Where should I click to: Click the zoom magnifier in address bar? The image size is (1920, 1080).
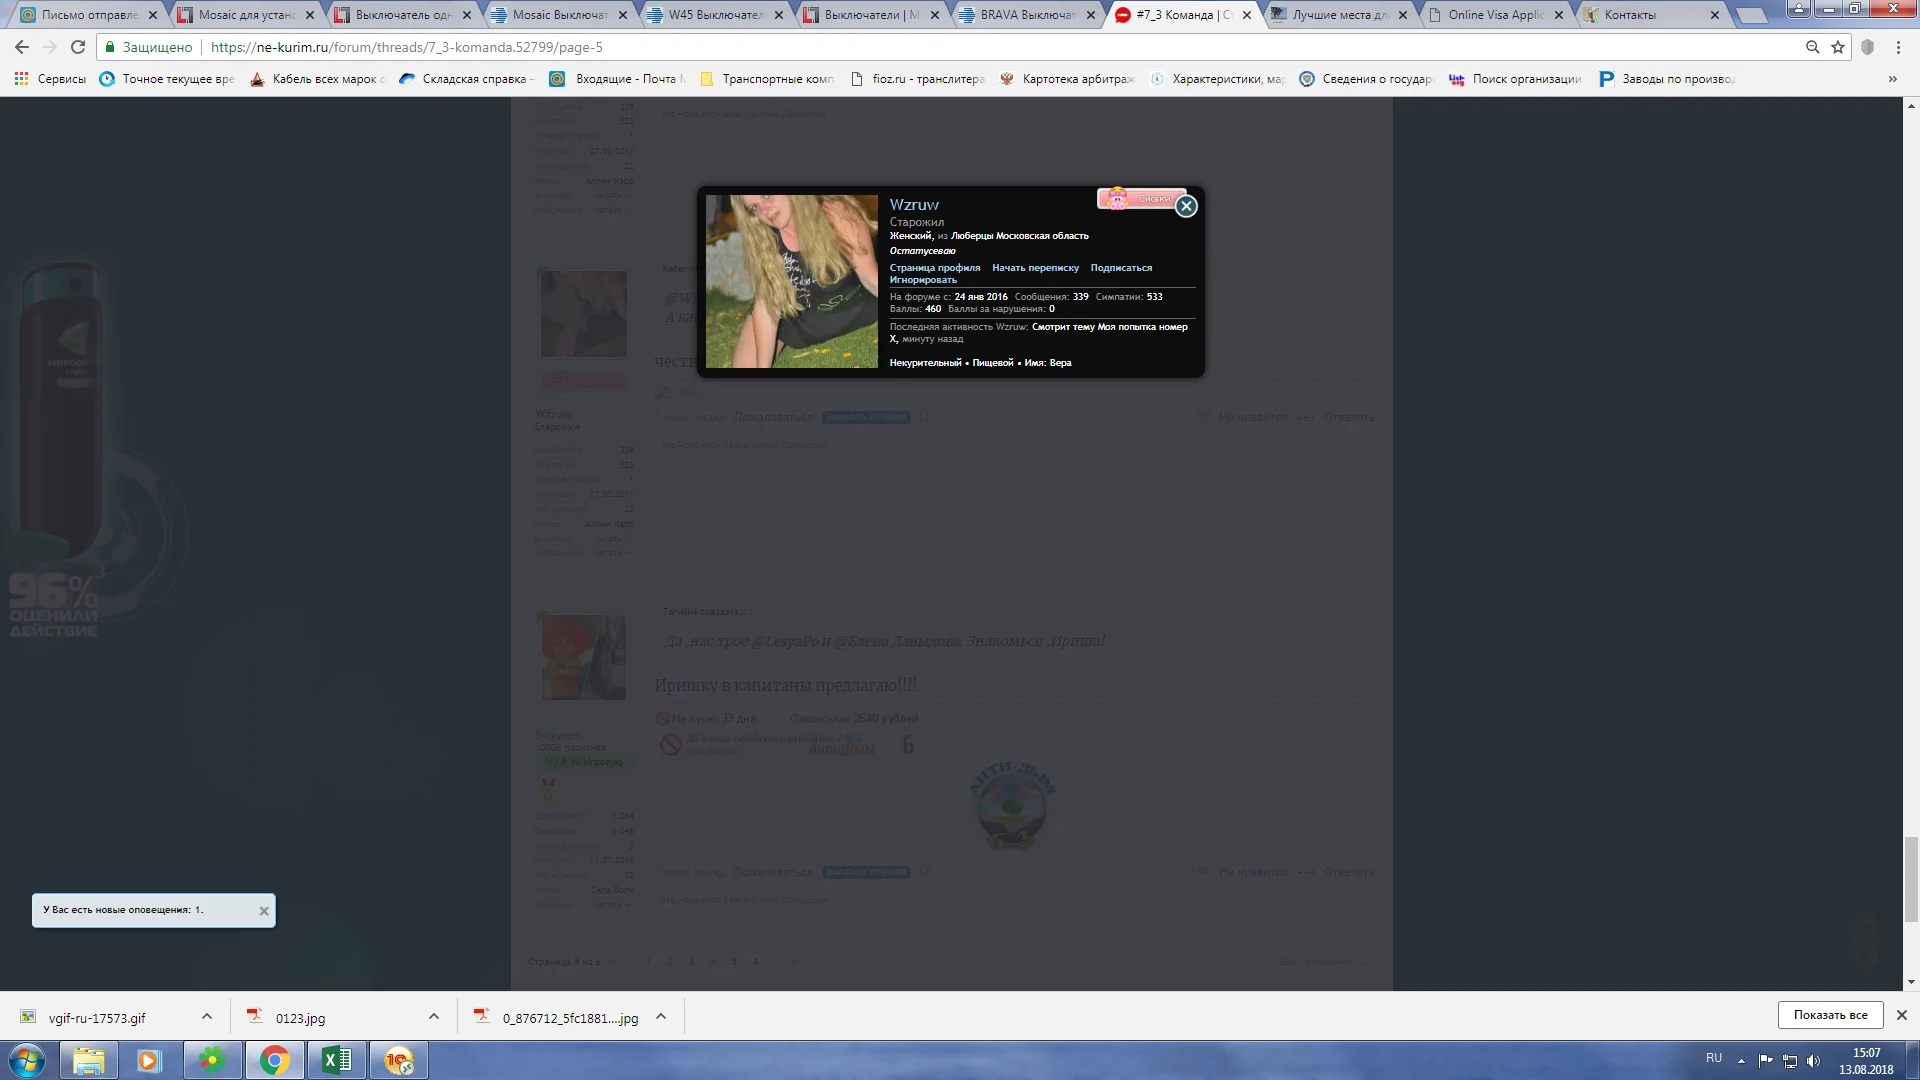(1812, 47)
